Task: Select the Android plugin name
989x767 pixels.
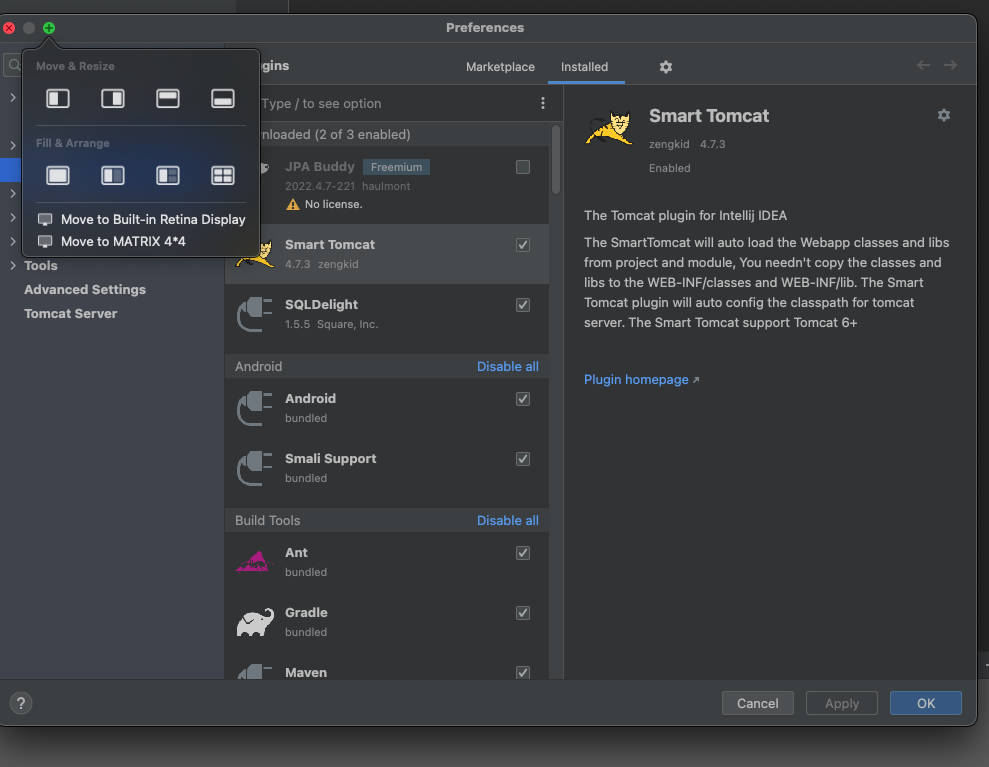Action: 310,399
